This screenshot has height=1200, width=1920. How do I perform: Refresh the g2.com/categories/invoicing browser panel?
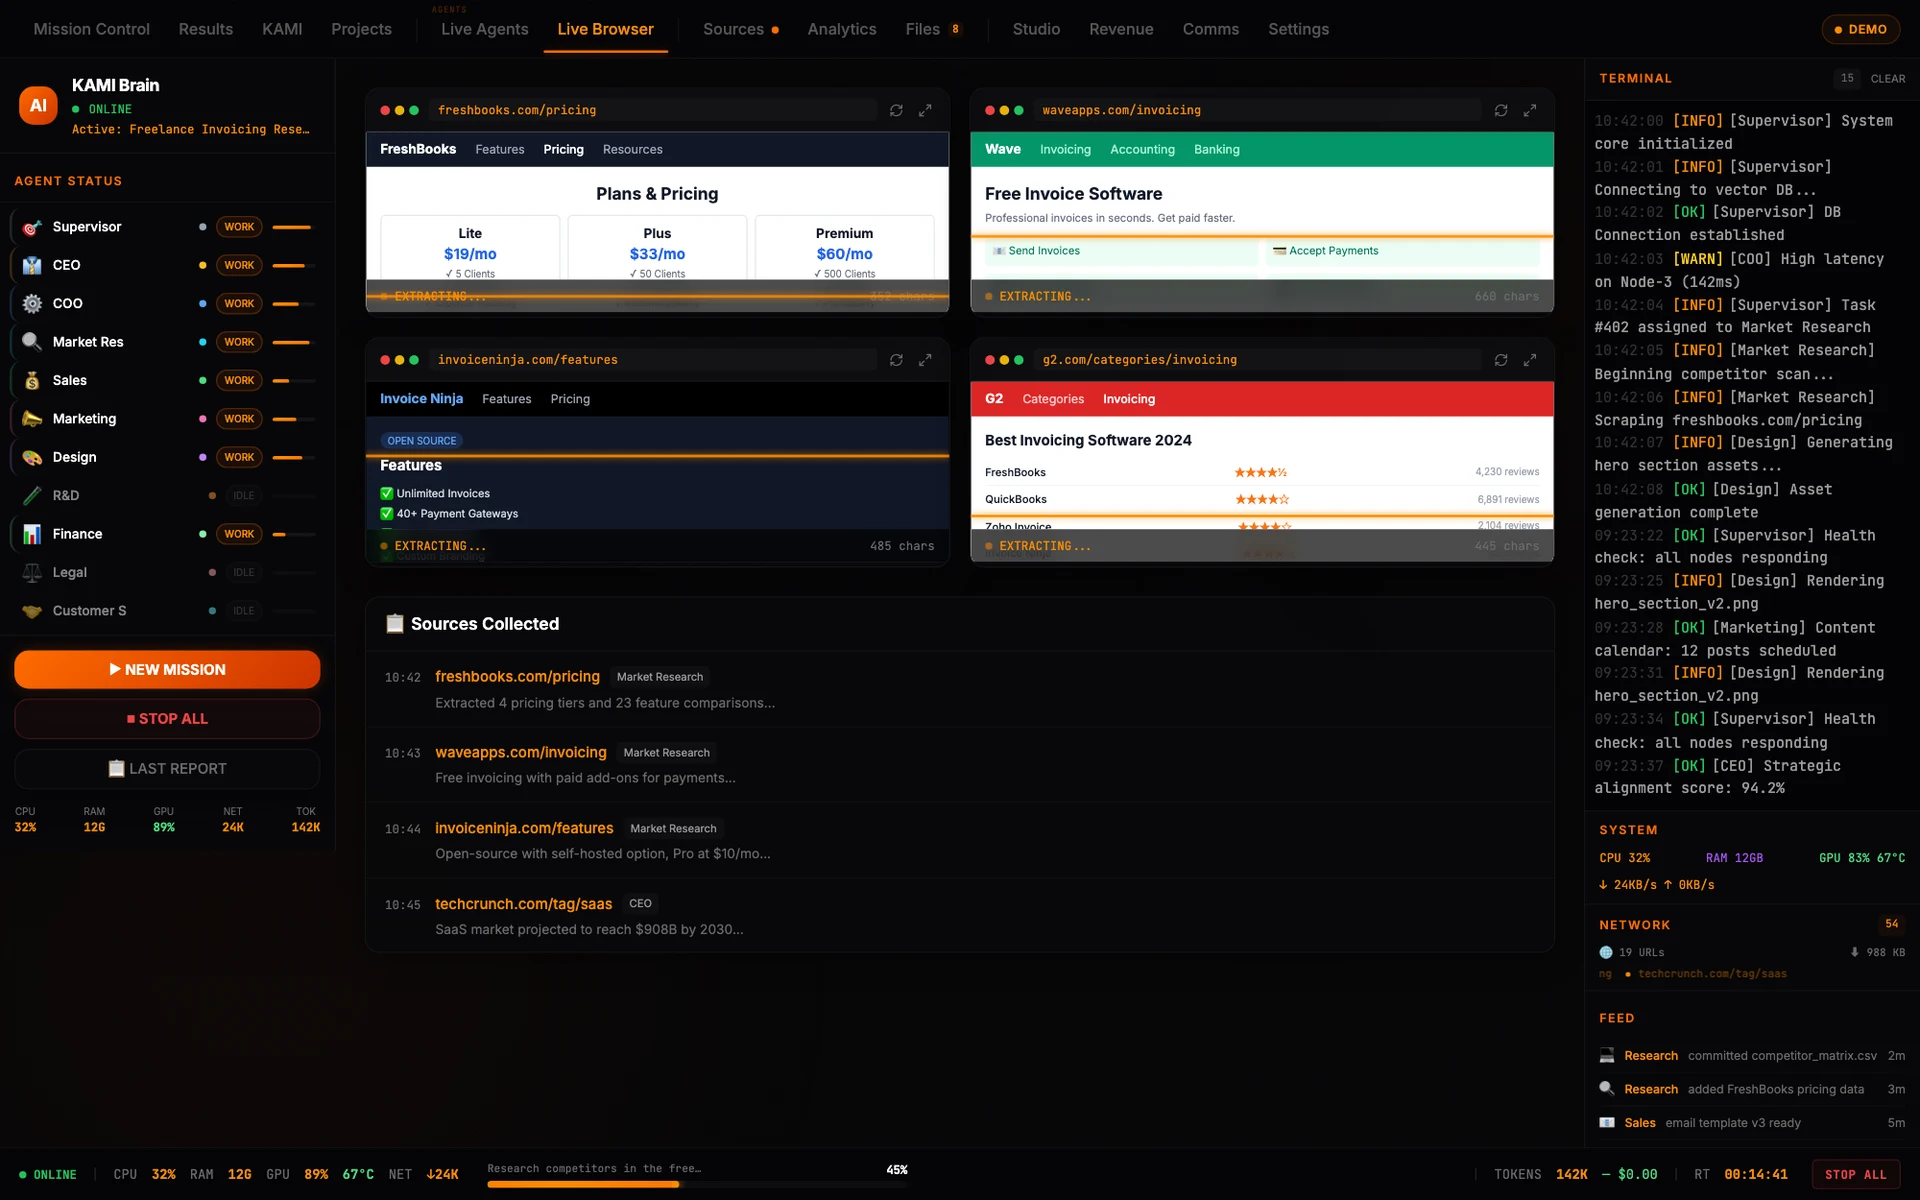click(1501, 360)
